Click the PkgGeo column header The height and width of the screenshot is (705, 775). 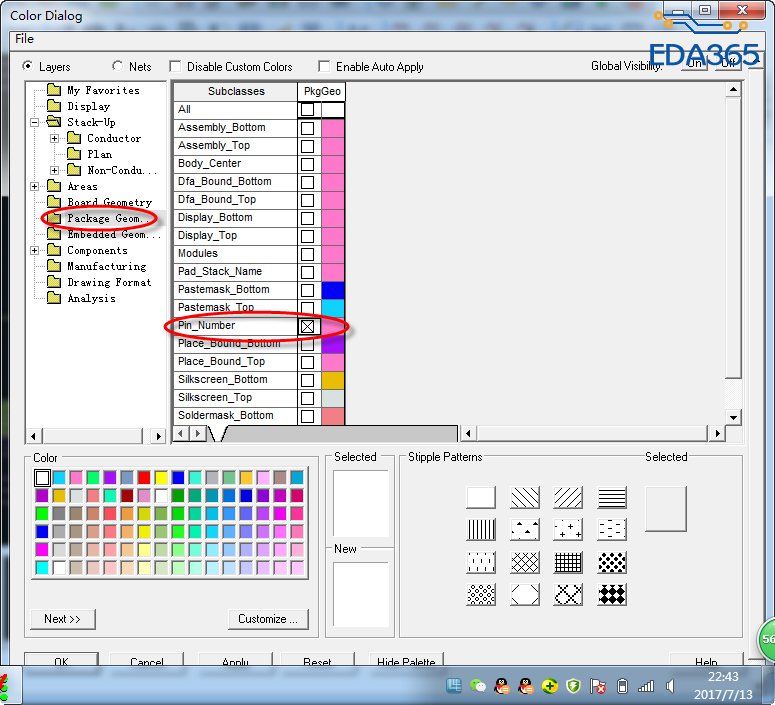[x=322, y=91]
